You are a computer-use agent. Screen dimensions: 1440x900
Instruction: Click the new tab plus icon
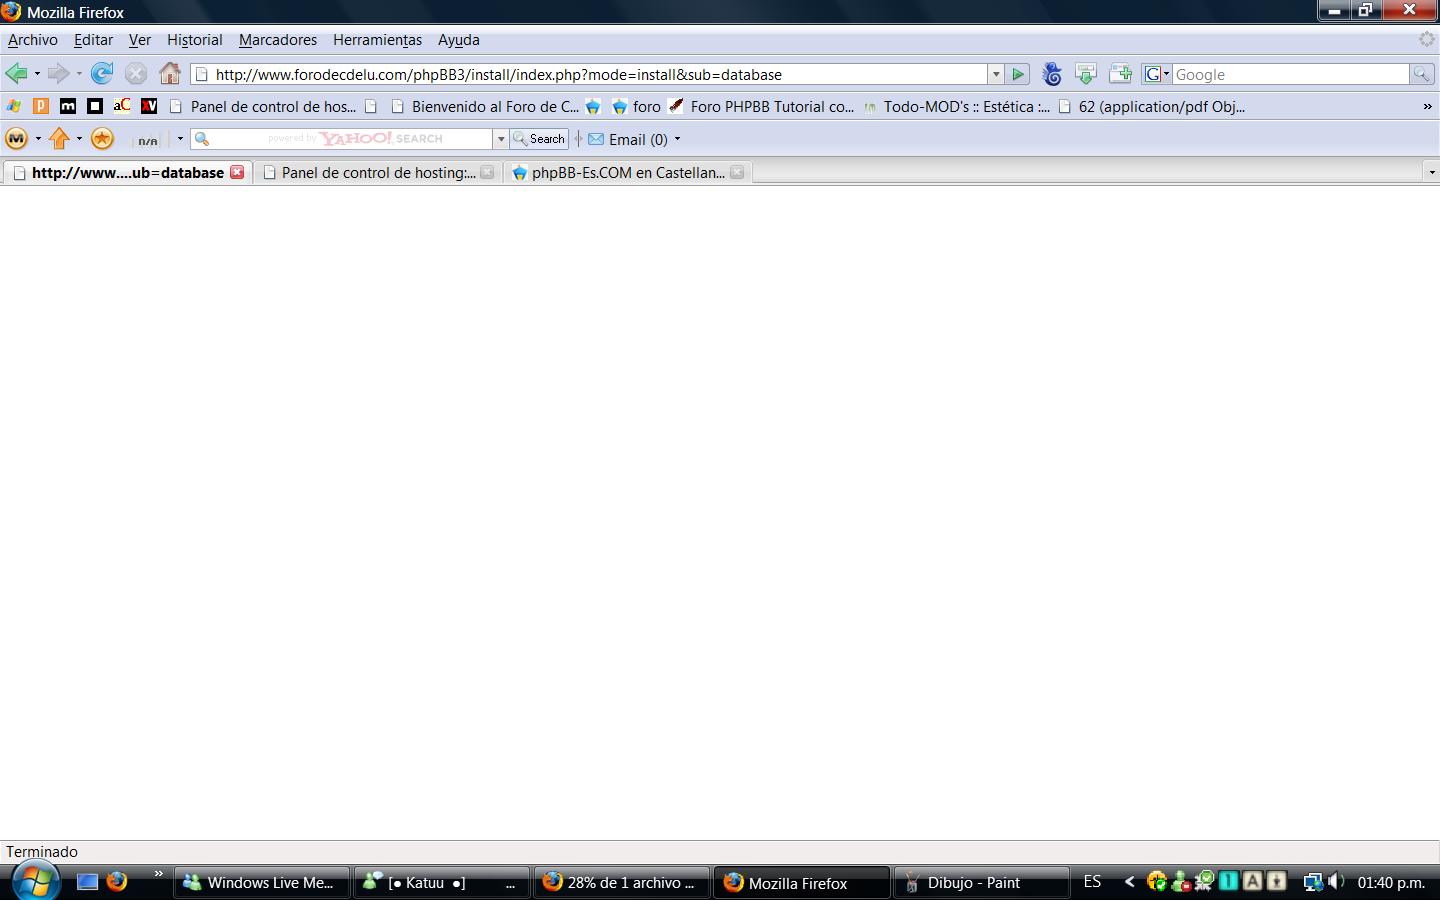click(1120, 74)
